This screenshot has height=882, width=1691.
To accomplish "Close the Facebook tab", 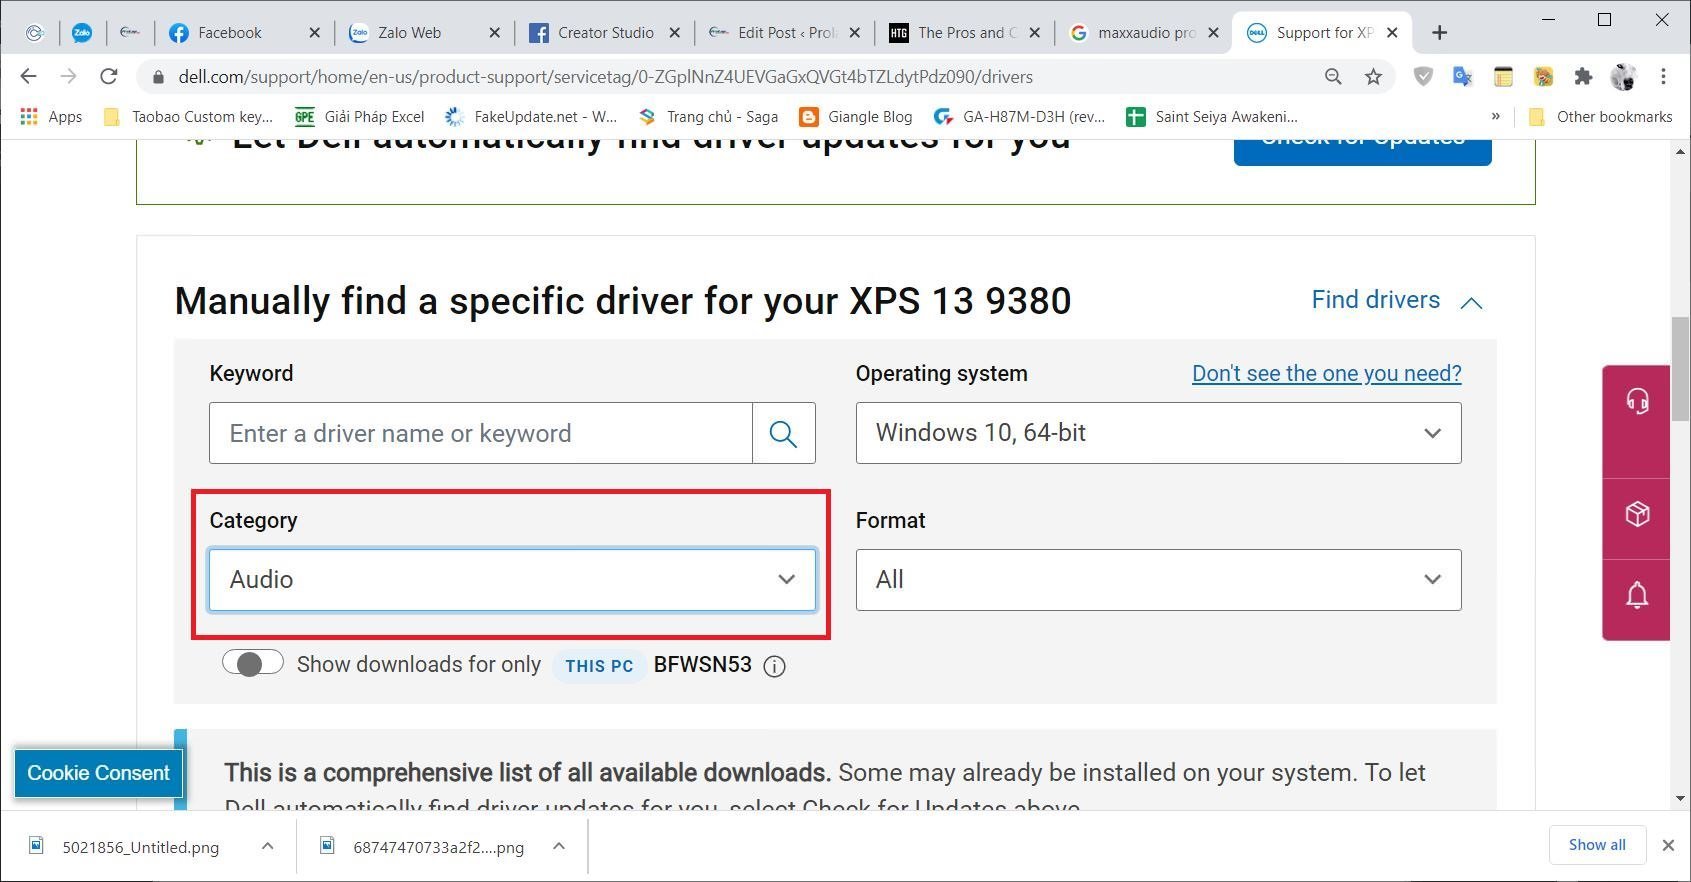I will click(314, 33).
